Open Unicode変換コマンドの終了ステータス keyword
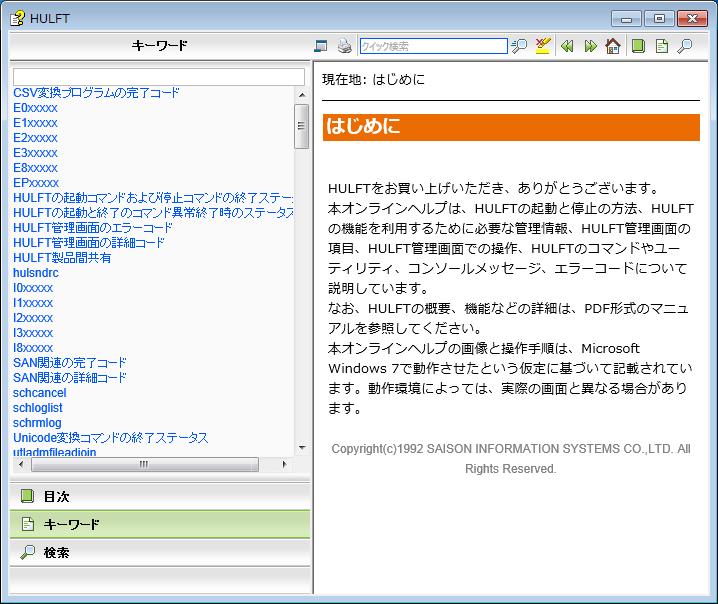This screenshot has width=718, height=604. click(110, 438)
